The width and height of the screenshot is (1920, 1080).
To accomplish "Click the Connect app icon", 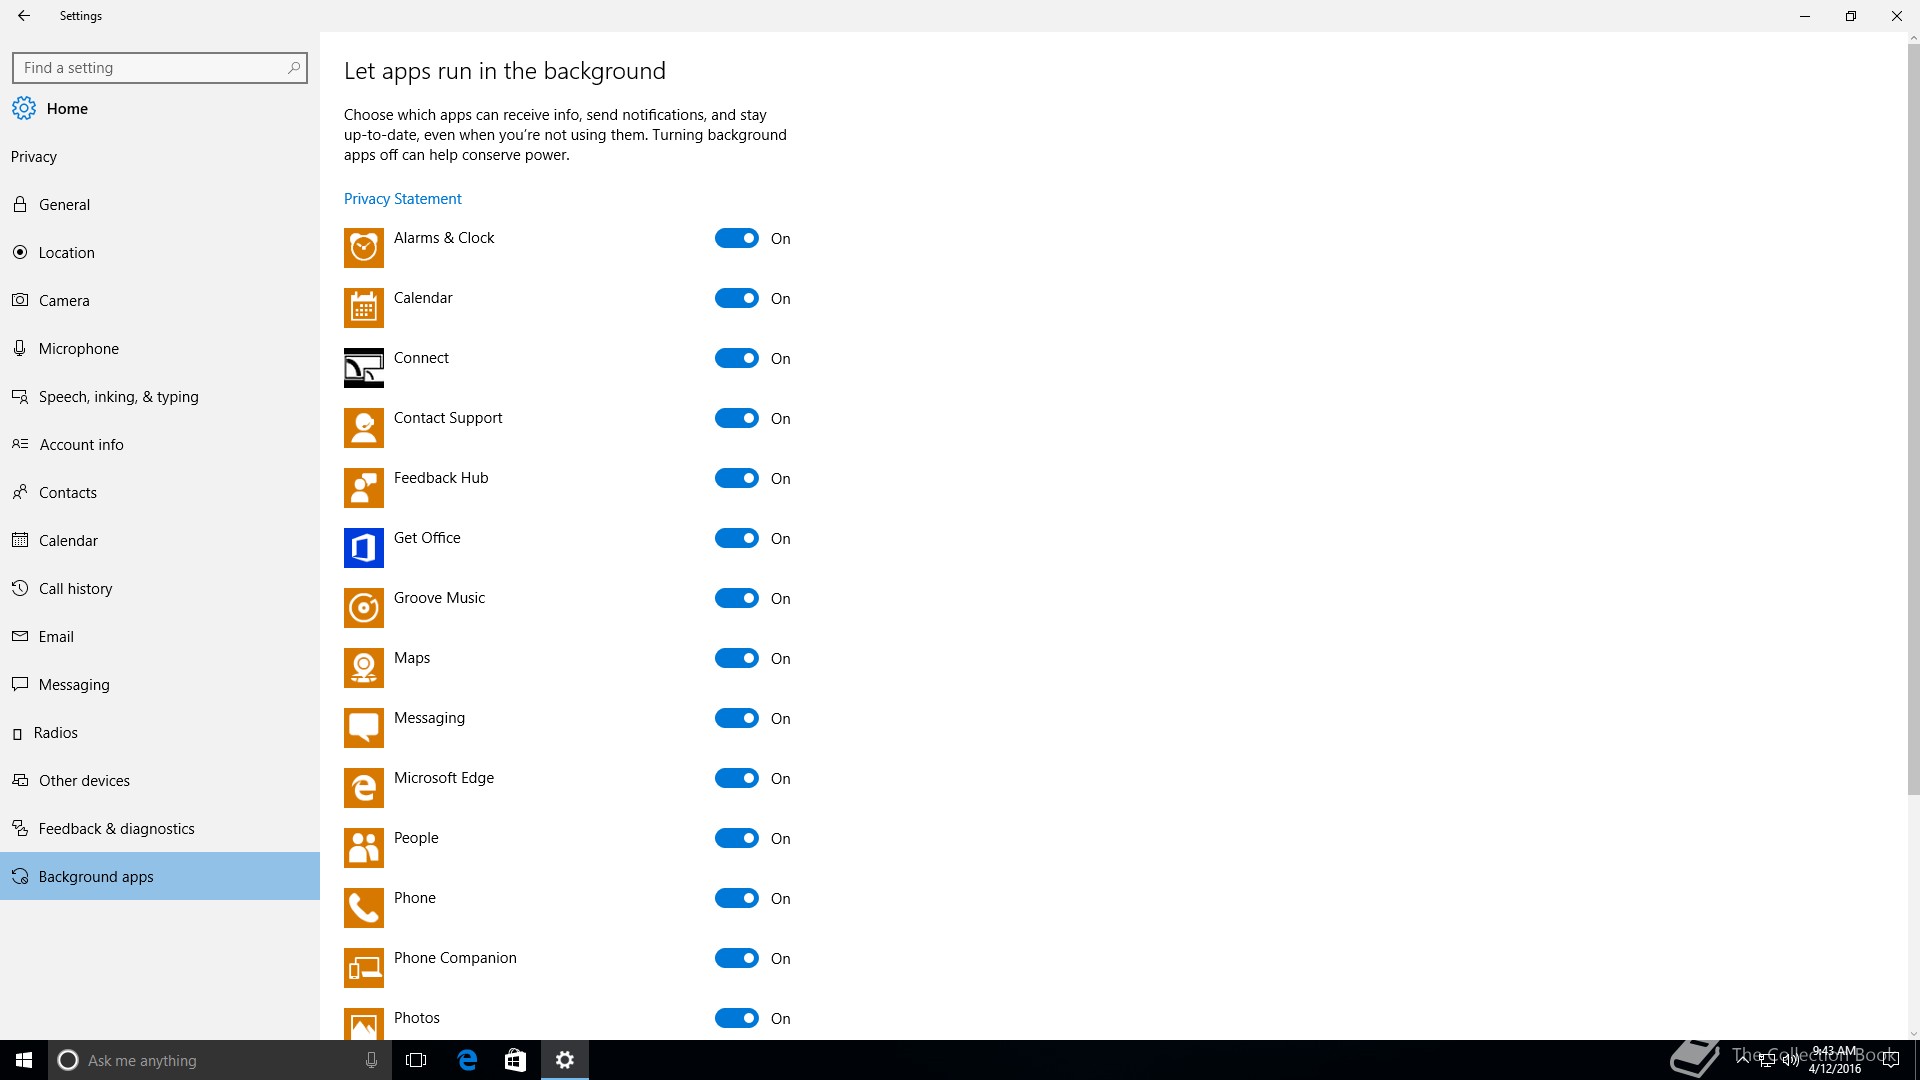I will pyautogui.click(x=364, y=368).
